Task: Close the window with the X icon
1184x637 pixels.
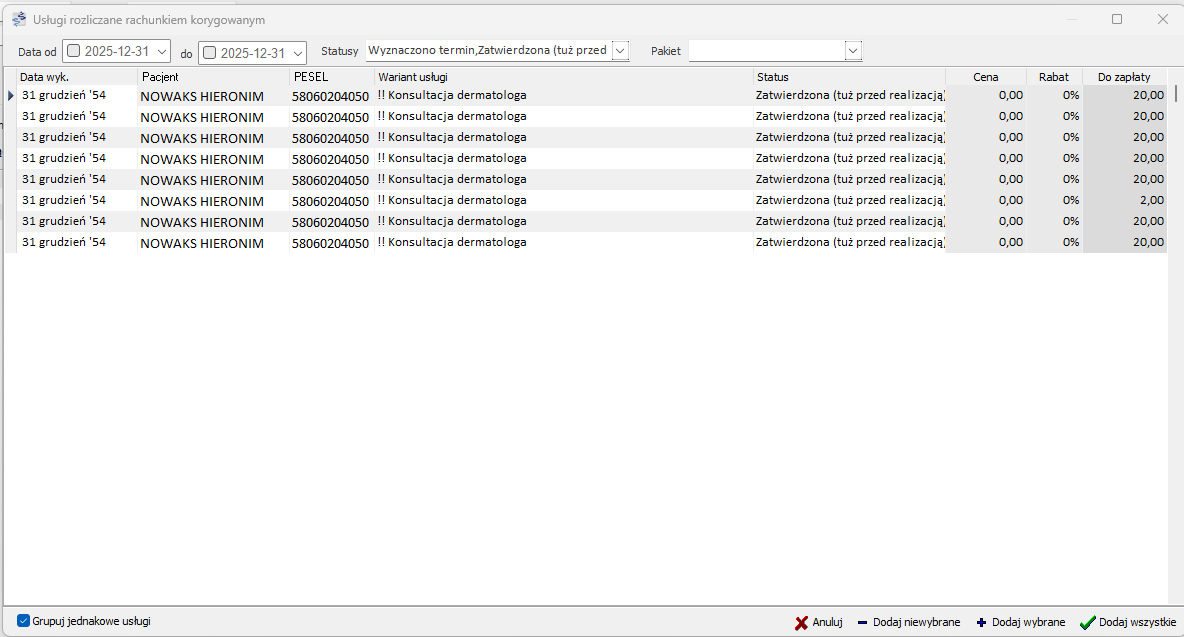Action: [1163, 19]
